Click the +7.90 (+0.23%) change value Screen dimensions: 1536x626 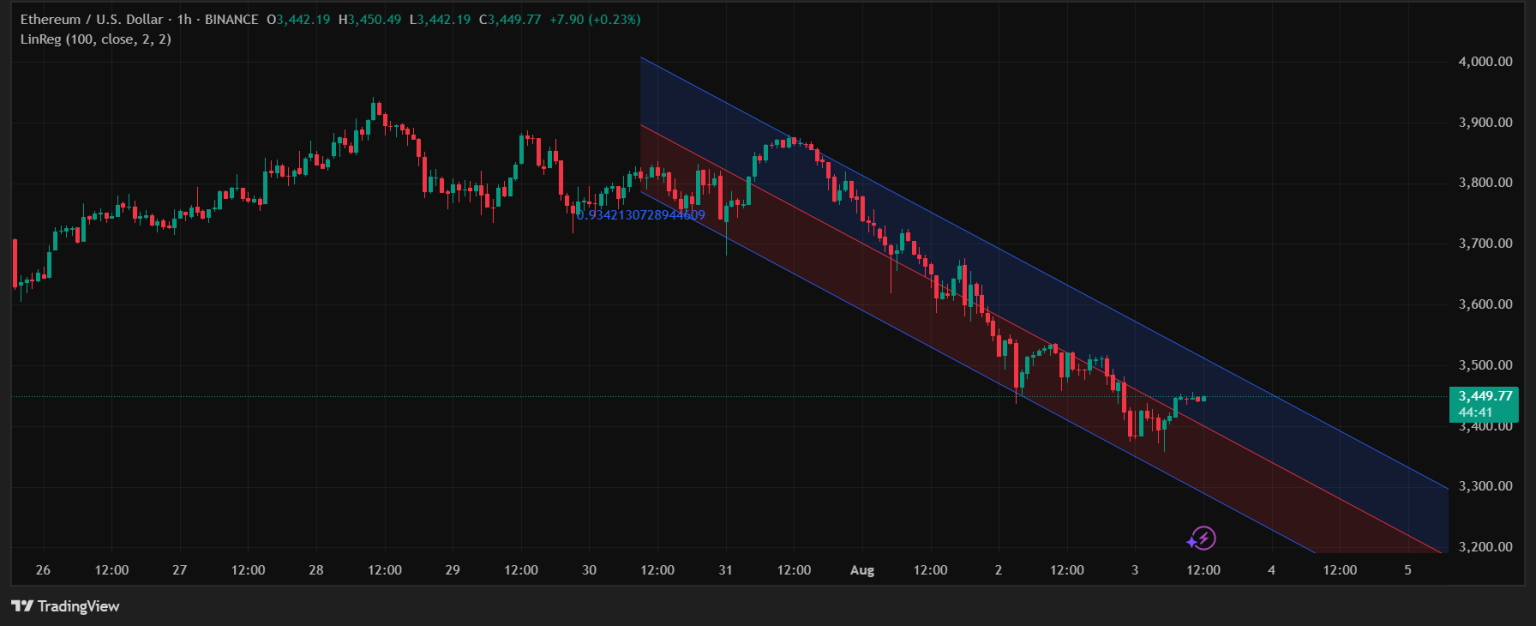point(597,20)
